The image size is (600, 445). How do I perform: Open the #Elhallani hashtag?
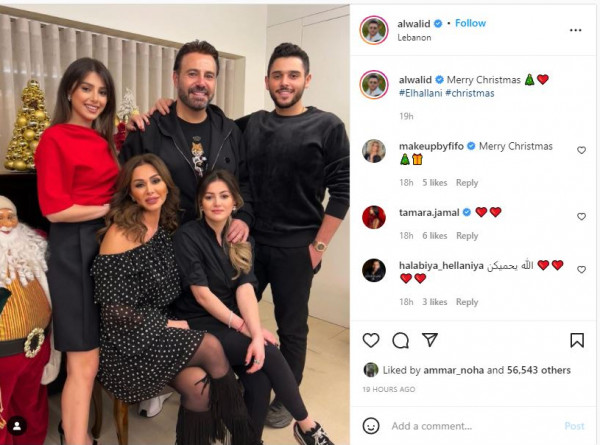coord(421,93)
